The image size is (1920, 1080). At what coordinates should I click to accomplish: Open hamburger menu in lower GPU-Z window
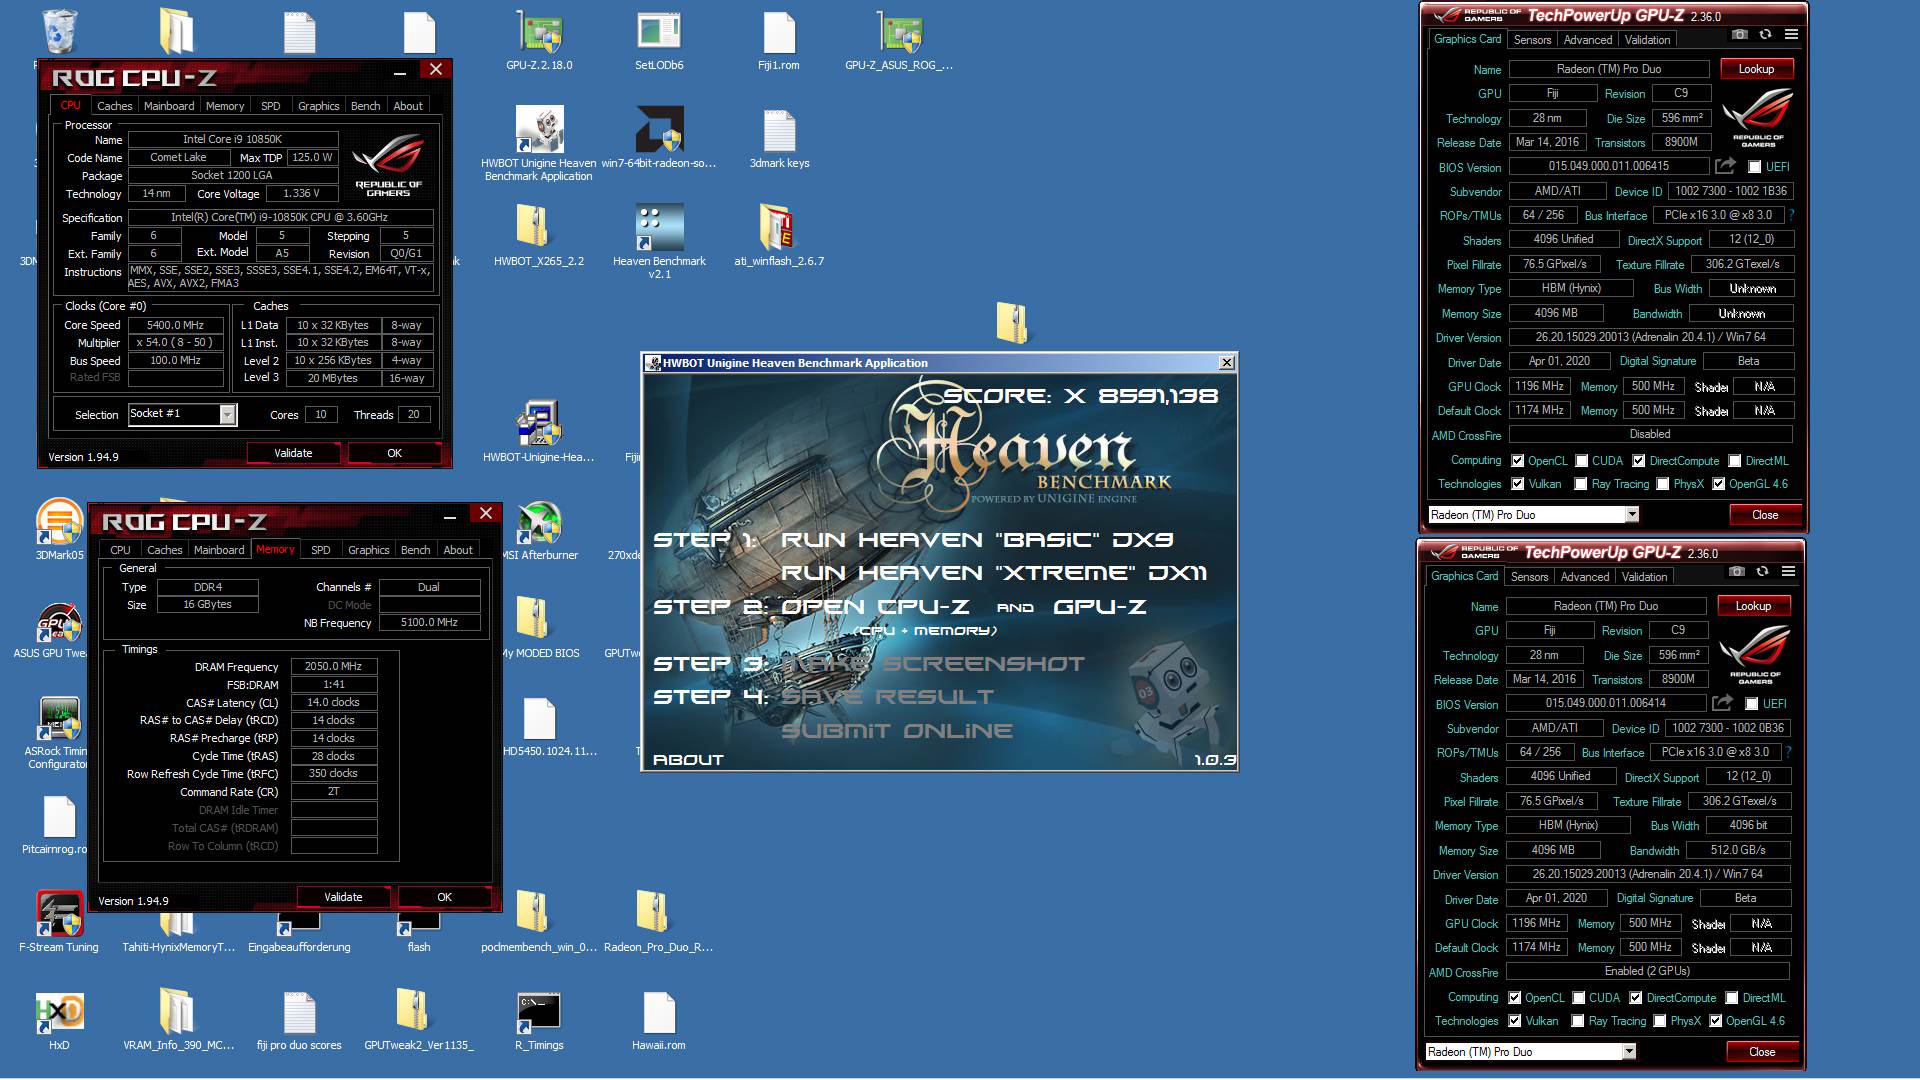[x=1788, y=571]
